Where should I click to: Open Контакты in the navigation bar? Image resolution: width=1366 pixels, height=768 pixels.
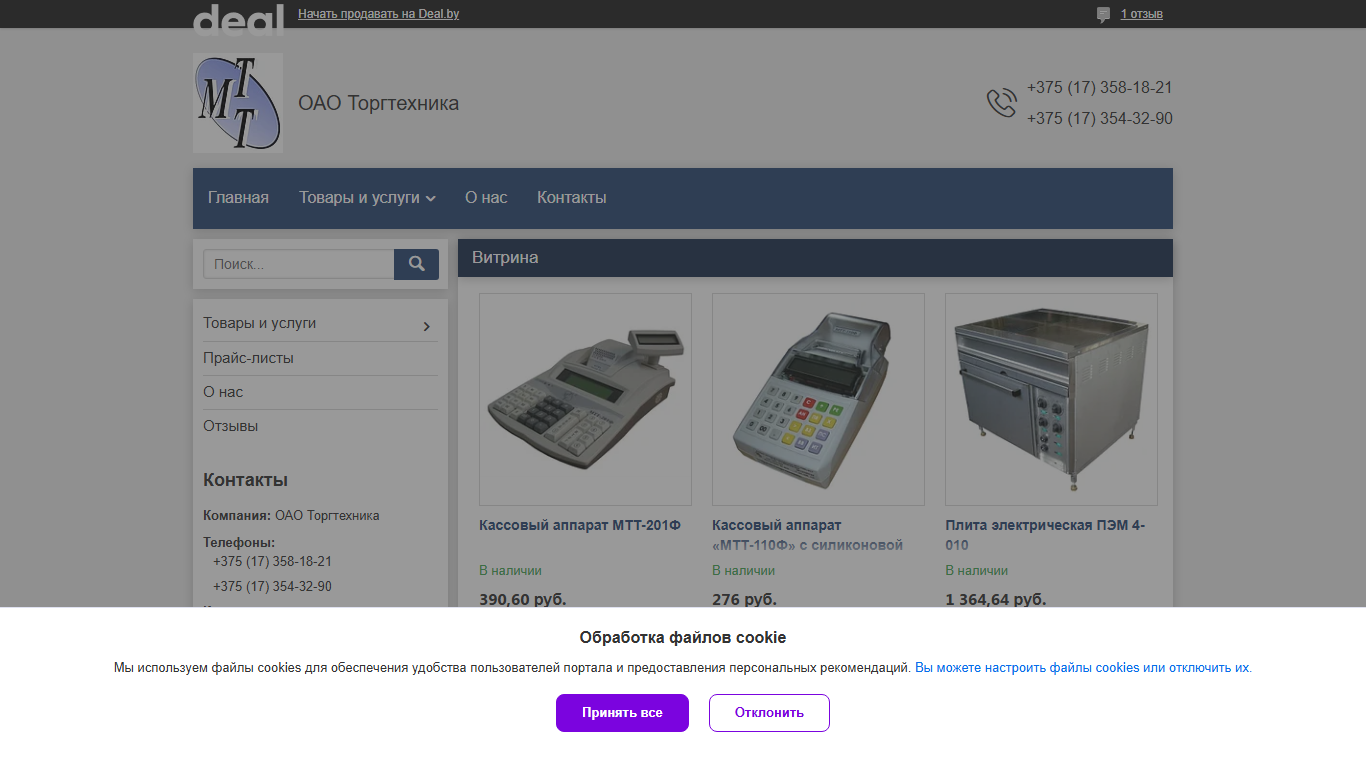(572, 198)
